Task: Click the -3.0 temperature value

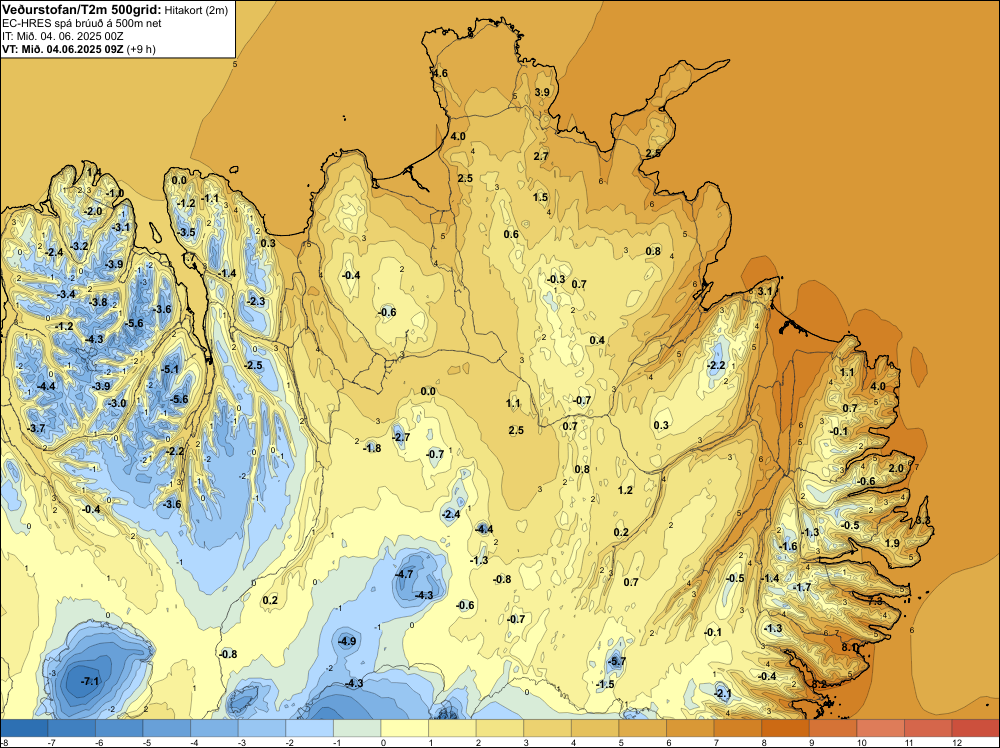Action: click(x=117, y=403)
